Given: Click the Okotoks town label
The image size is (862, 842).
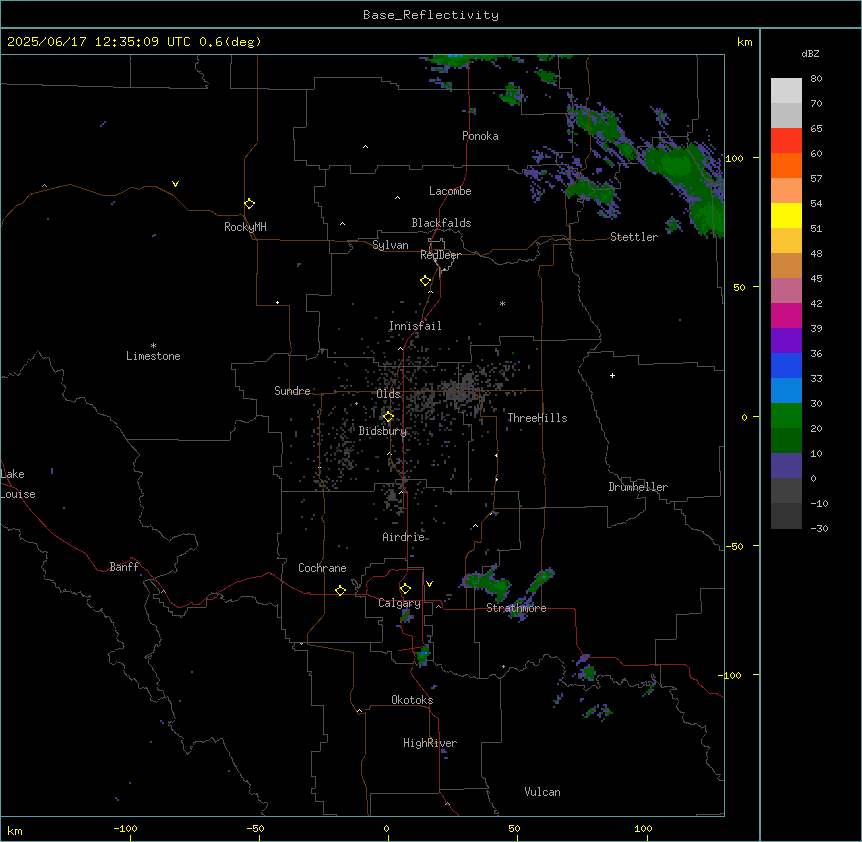Looking at the screenshot, I should pyautogui.click(x=412, y=700).
